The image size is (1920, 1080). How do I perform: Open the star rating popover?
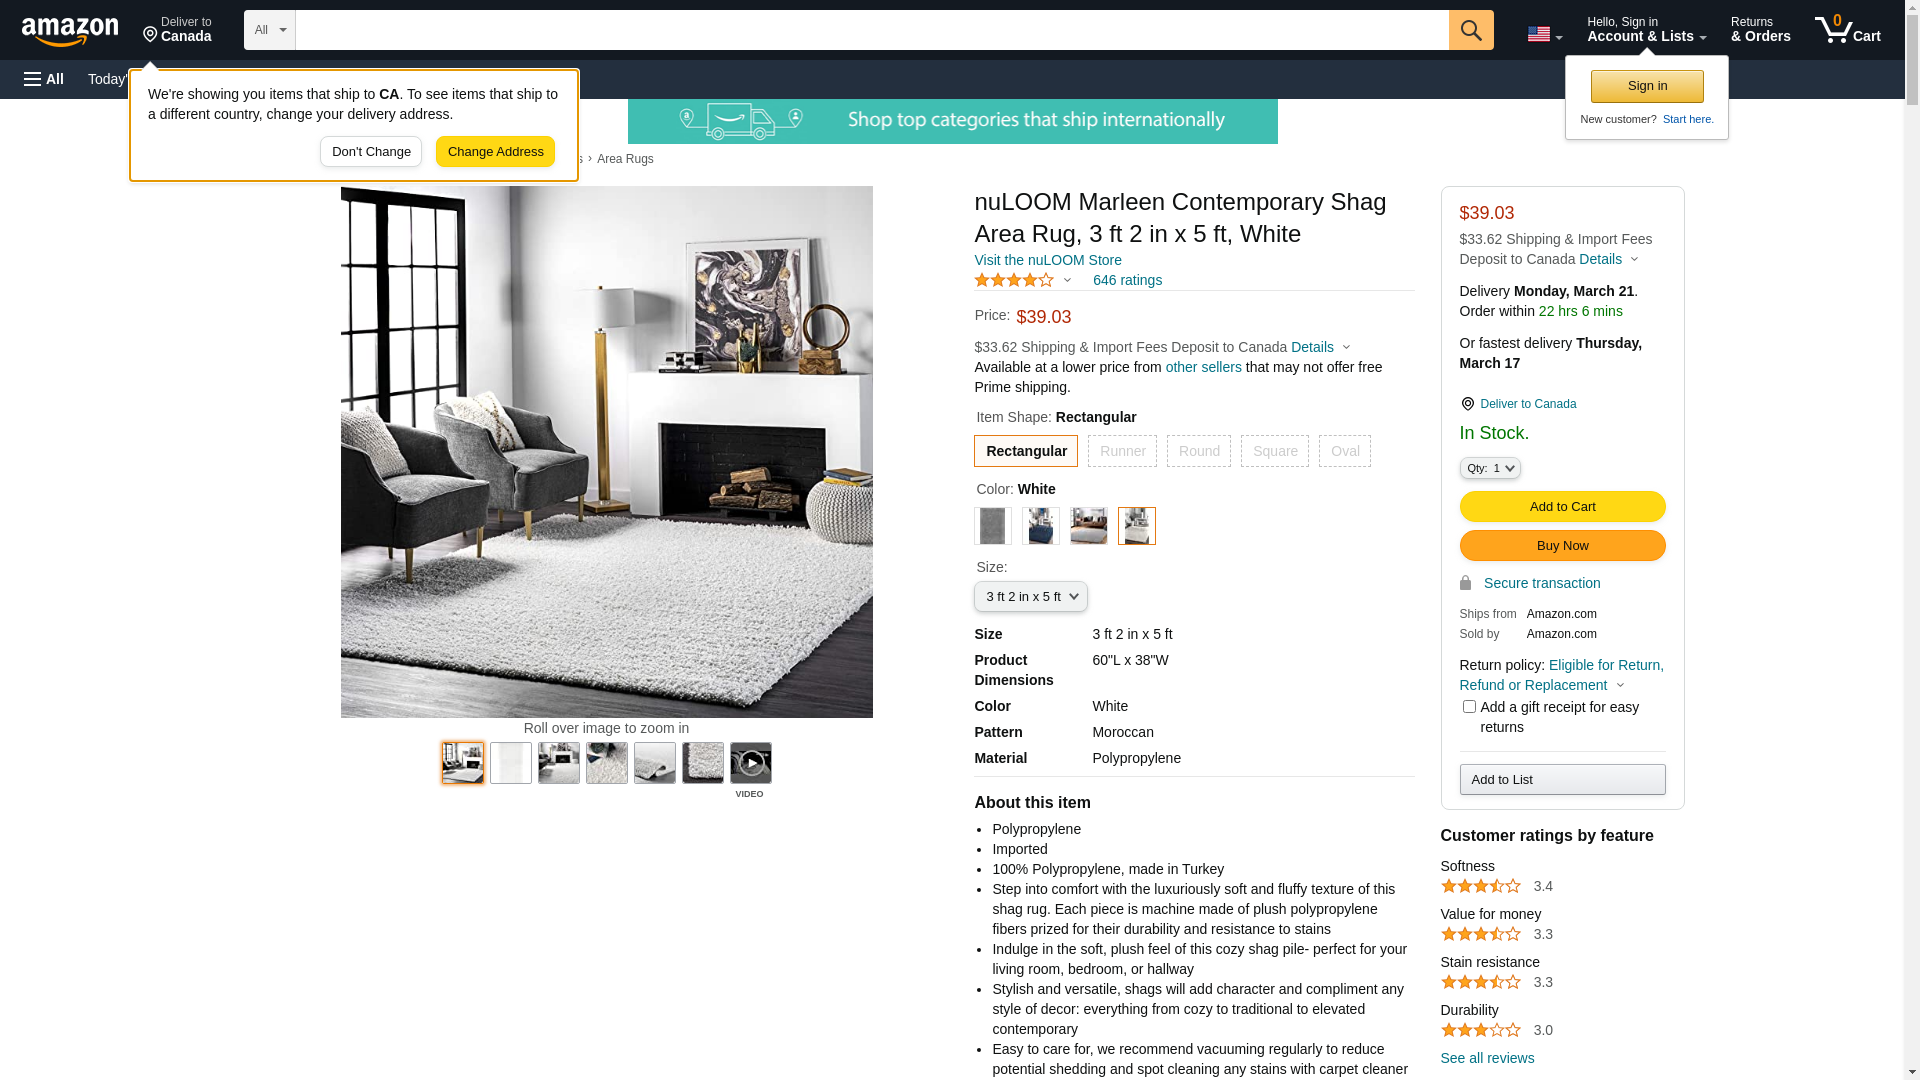[1022, 280]
